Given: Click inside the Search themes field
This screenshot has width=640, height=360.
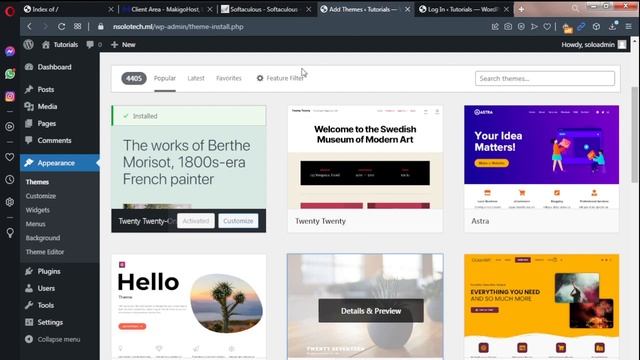Looking at the screenshot, I should (x=545, y=78).
